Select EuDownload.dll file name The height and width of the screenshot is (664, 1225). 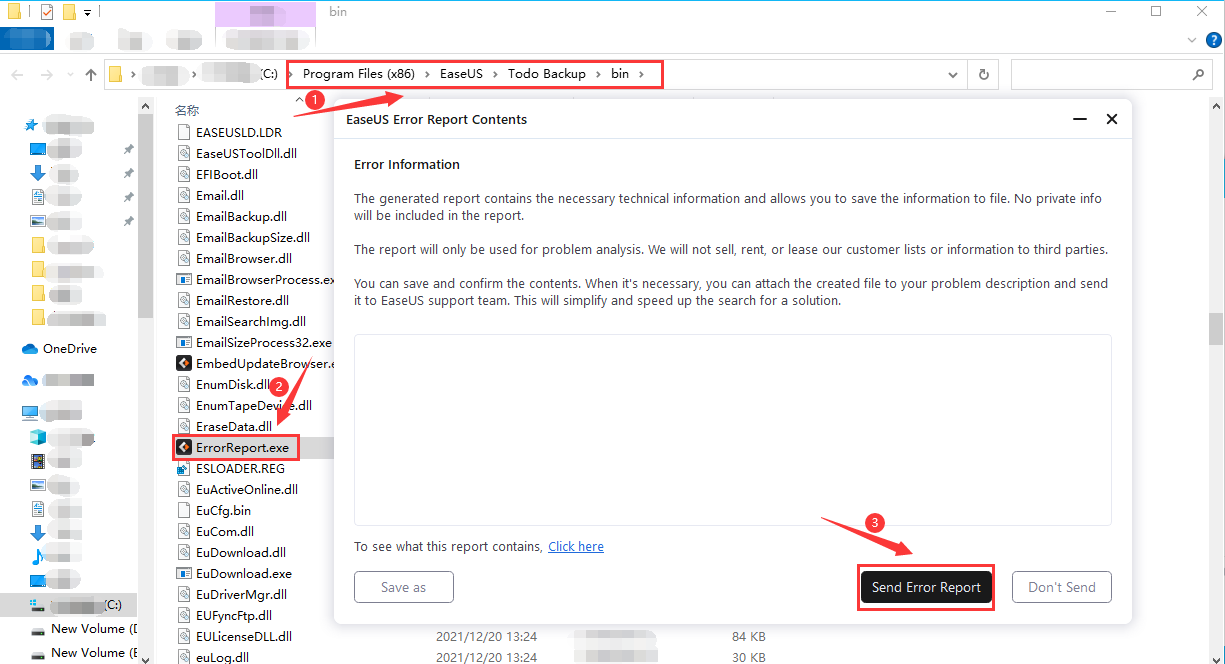click(241, 552)
